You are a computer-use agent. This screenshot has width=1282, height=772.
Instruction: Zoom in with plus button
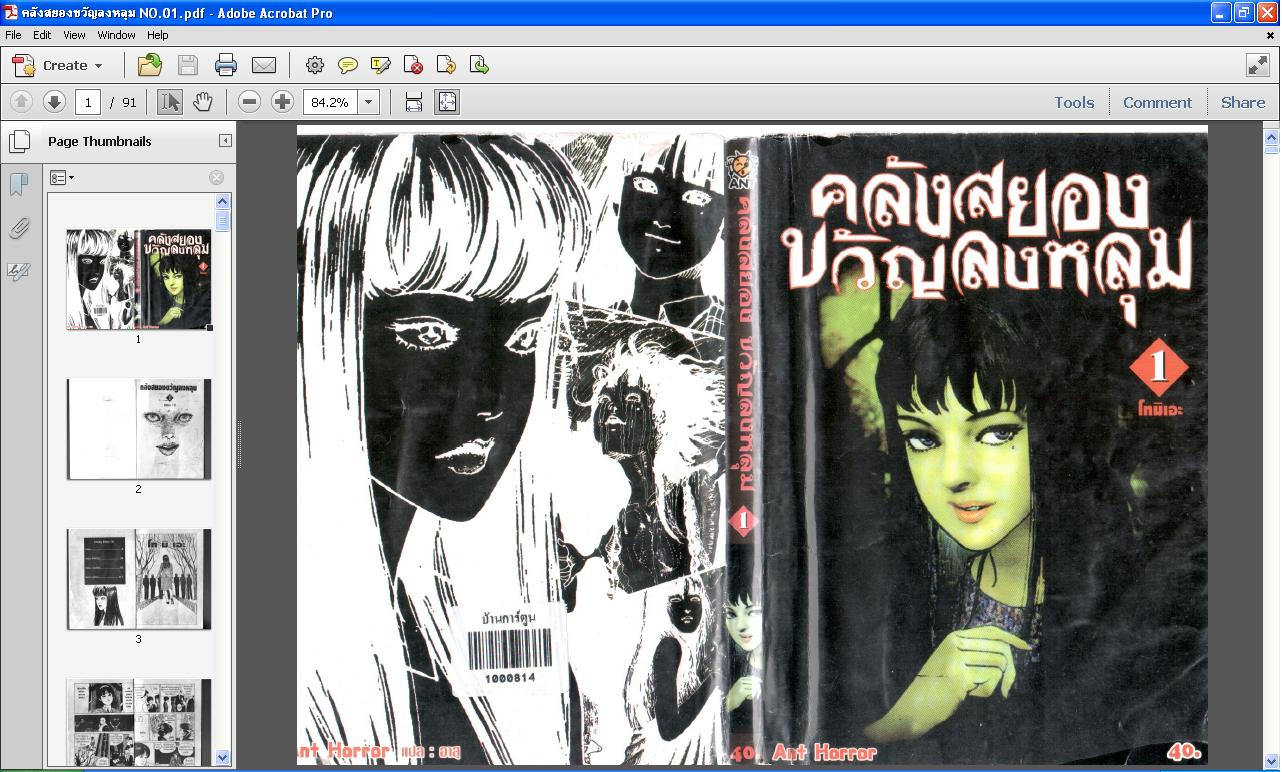coord(283,102)
